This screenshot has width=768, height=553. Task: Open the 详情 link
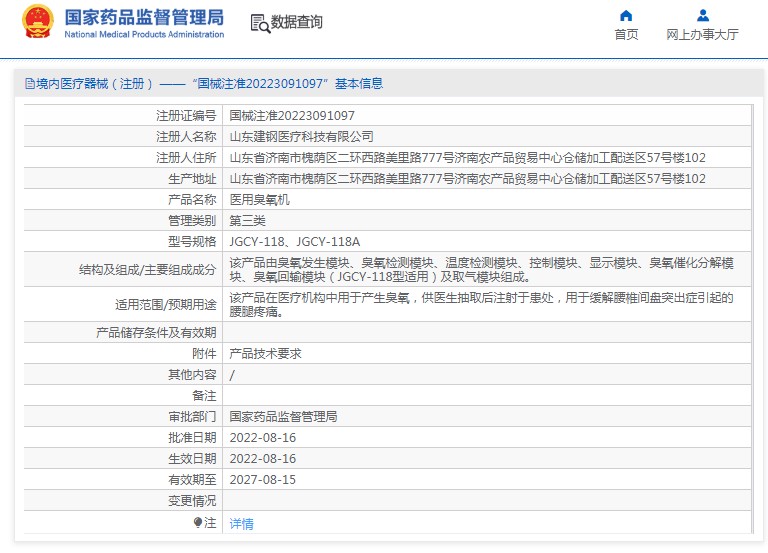point(241,524)
